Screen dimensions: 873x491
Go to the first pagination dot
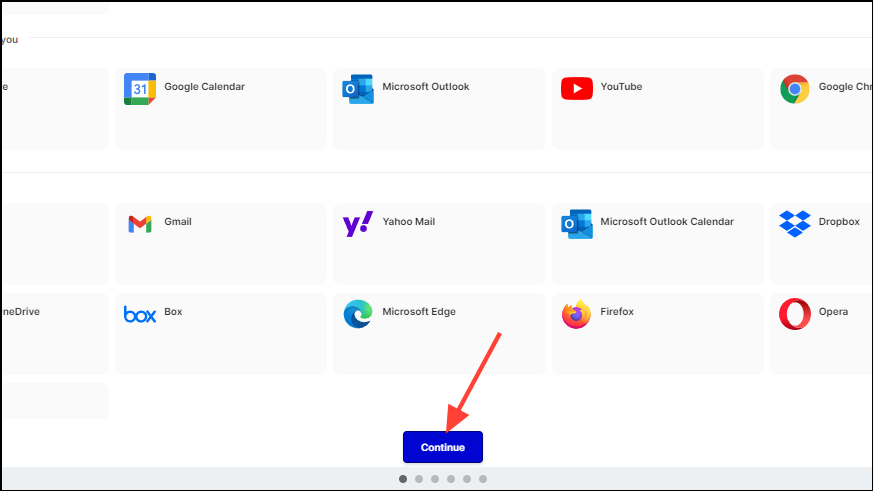(x=403, y=479)
